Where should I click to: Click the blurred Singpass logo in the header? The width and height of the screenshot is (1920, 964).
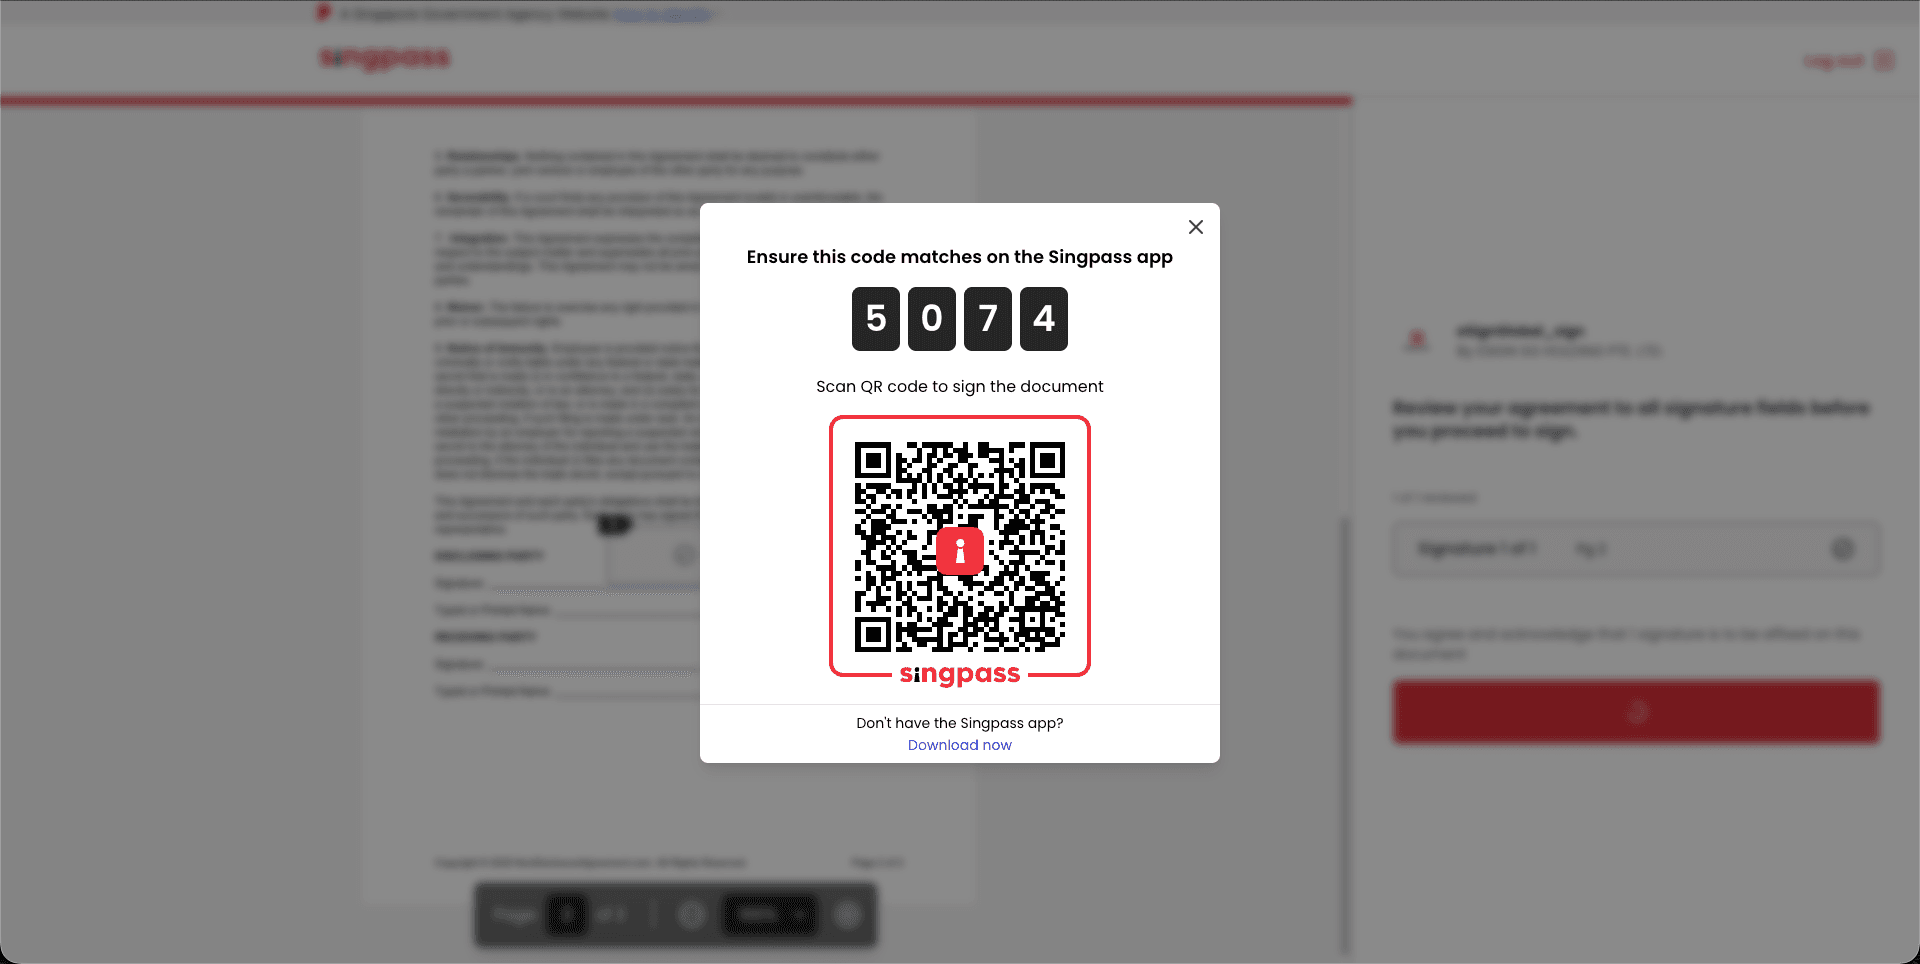[385, 59]
